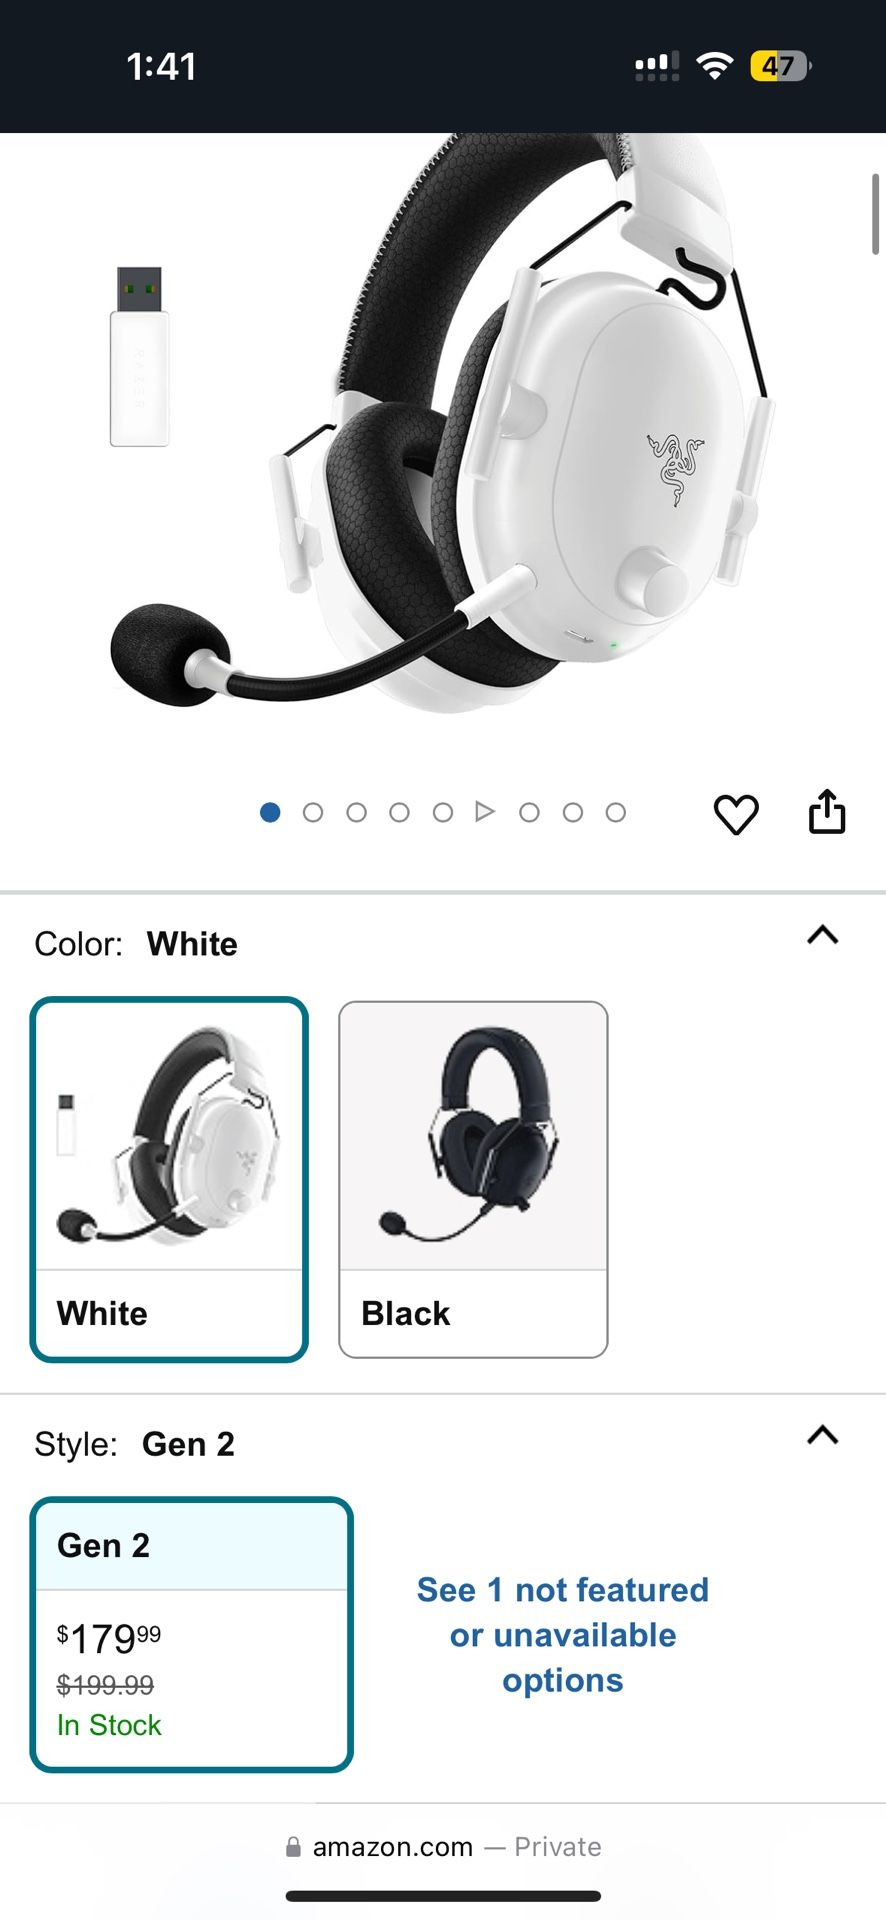The height and width of the screenshot is (1920, 886).
Task: Select the Gen 2 style card
Action: pyautogui.click(x=192, y=1634)
